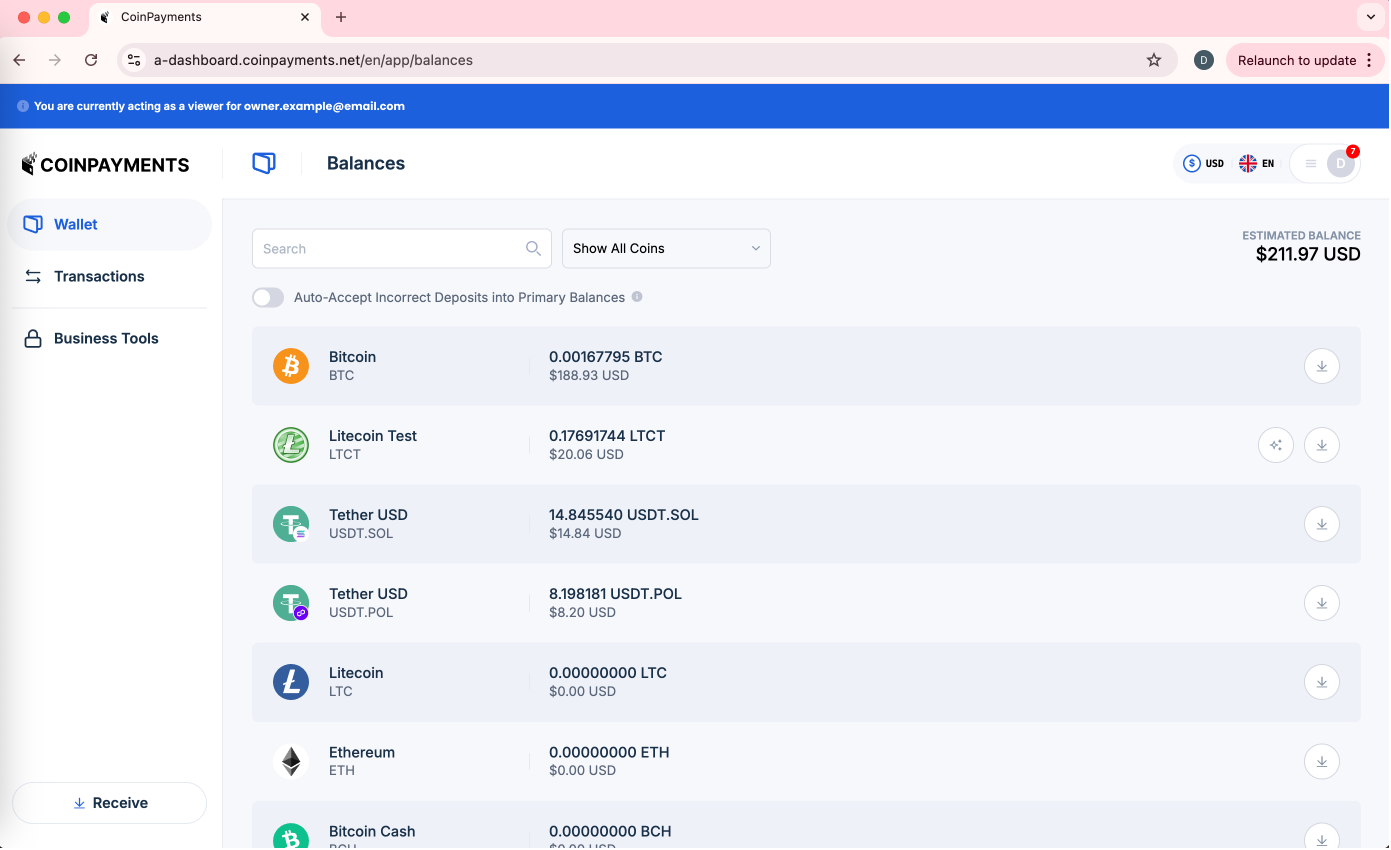The width and height of the screenshot is (1391, 850).
Task: Go to Transactions in the sidebar
Action: click(x=99, y=276)
